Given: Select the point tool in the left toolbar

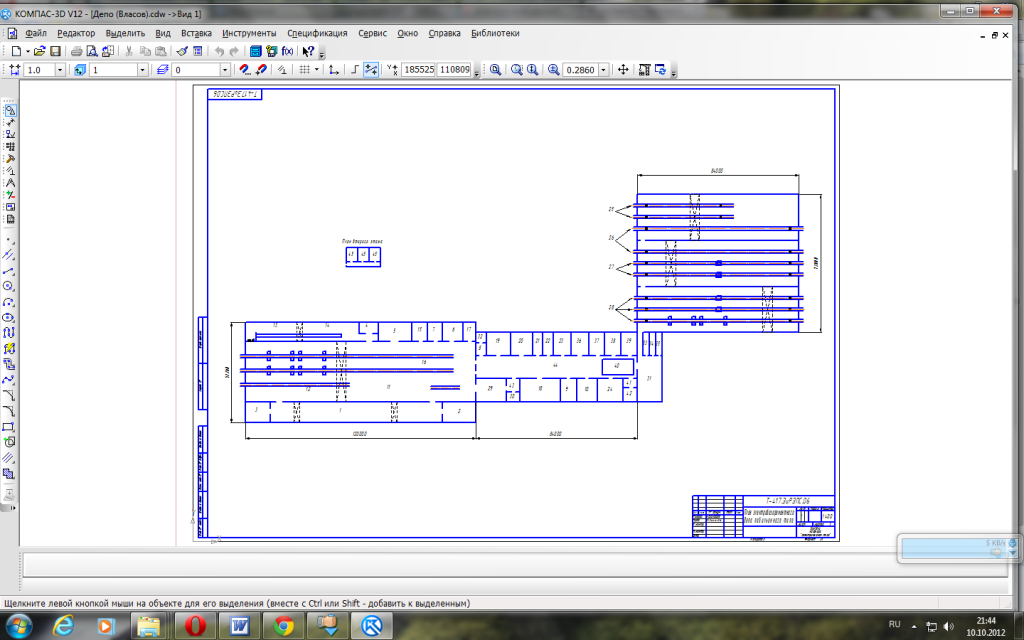Looking at the screenshot, I should [8, 240].
